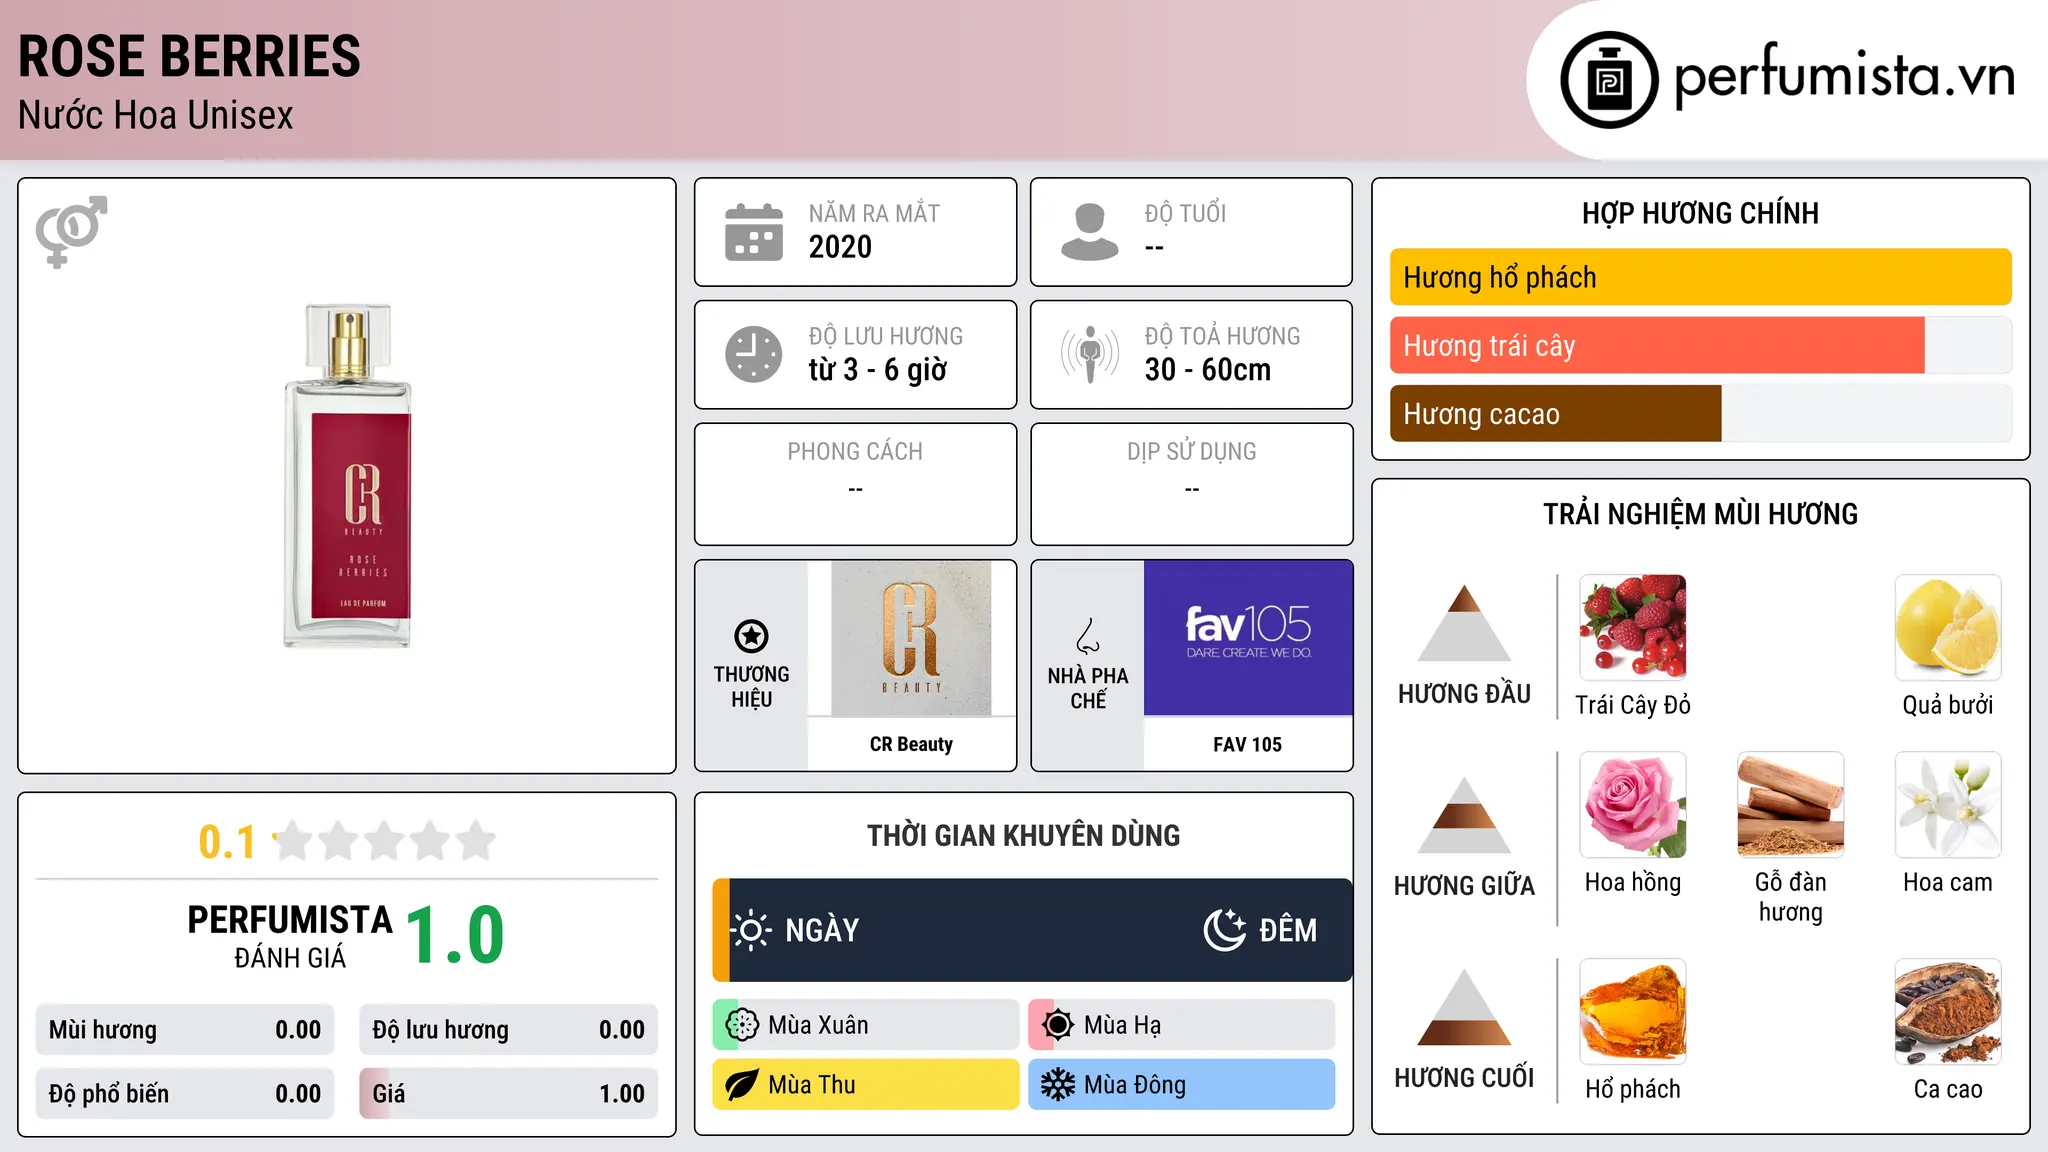Click the five-star rating row
Screen dimensions: 2048x1152
point(384,841)
